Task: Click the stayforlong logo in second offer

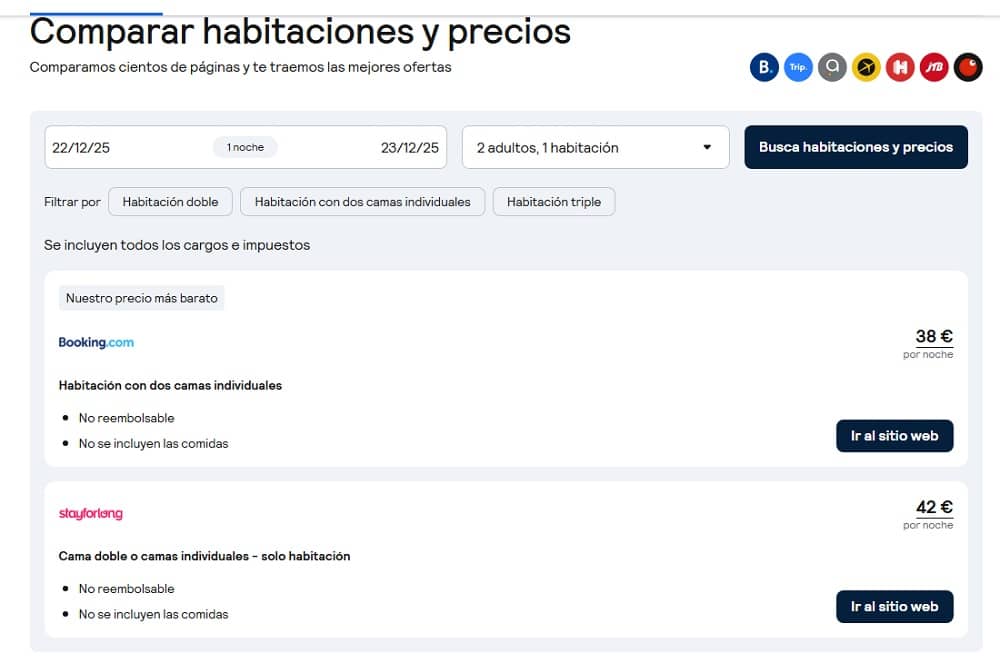Action: click(x=91, y=513)
